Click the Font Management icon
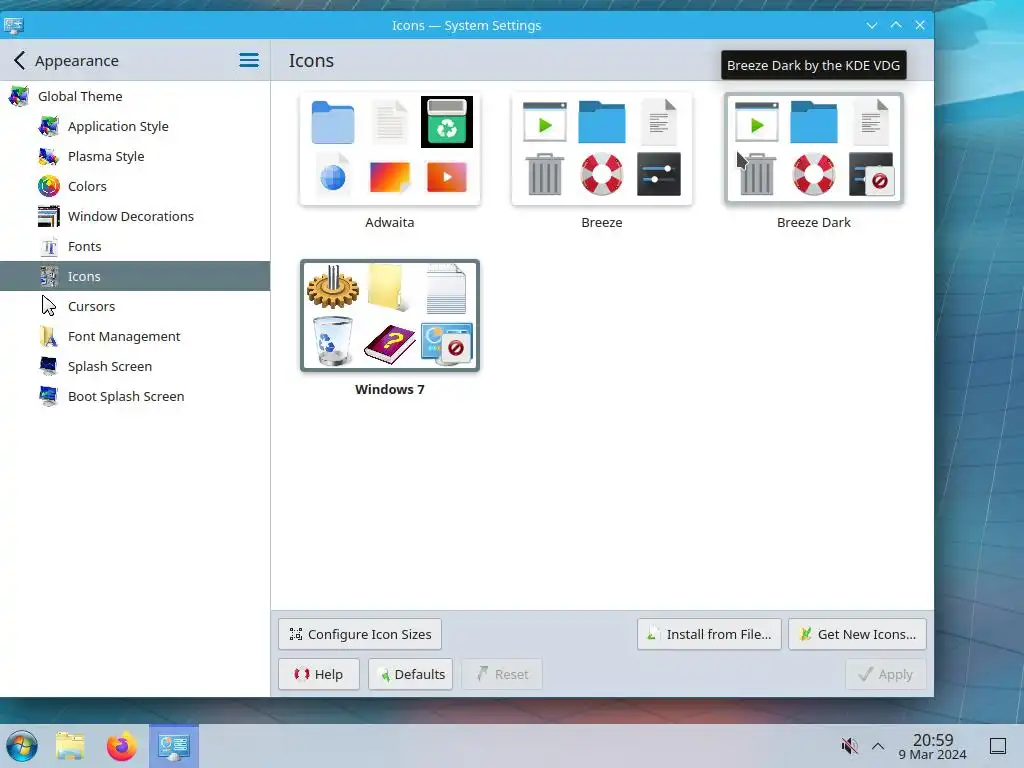The width and height of the screenshot is (1024, 768). tap(48, 336)
